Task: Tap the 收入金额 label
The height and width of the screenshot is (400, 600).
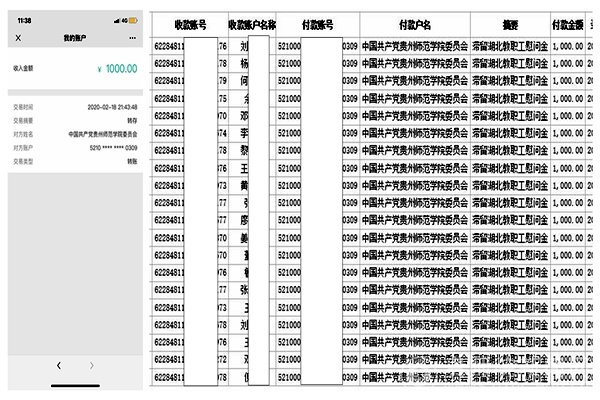Action: coord(24,69)
